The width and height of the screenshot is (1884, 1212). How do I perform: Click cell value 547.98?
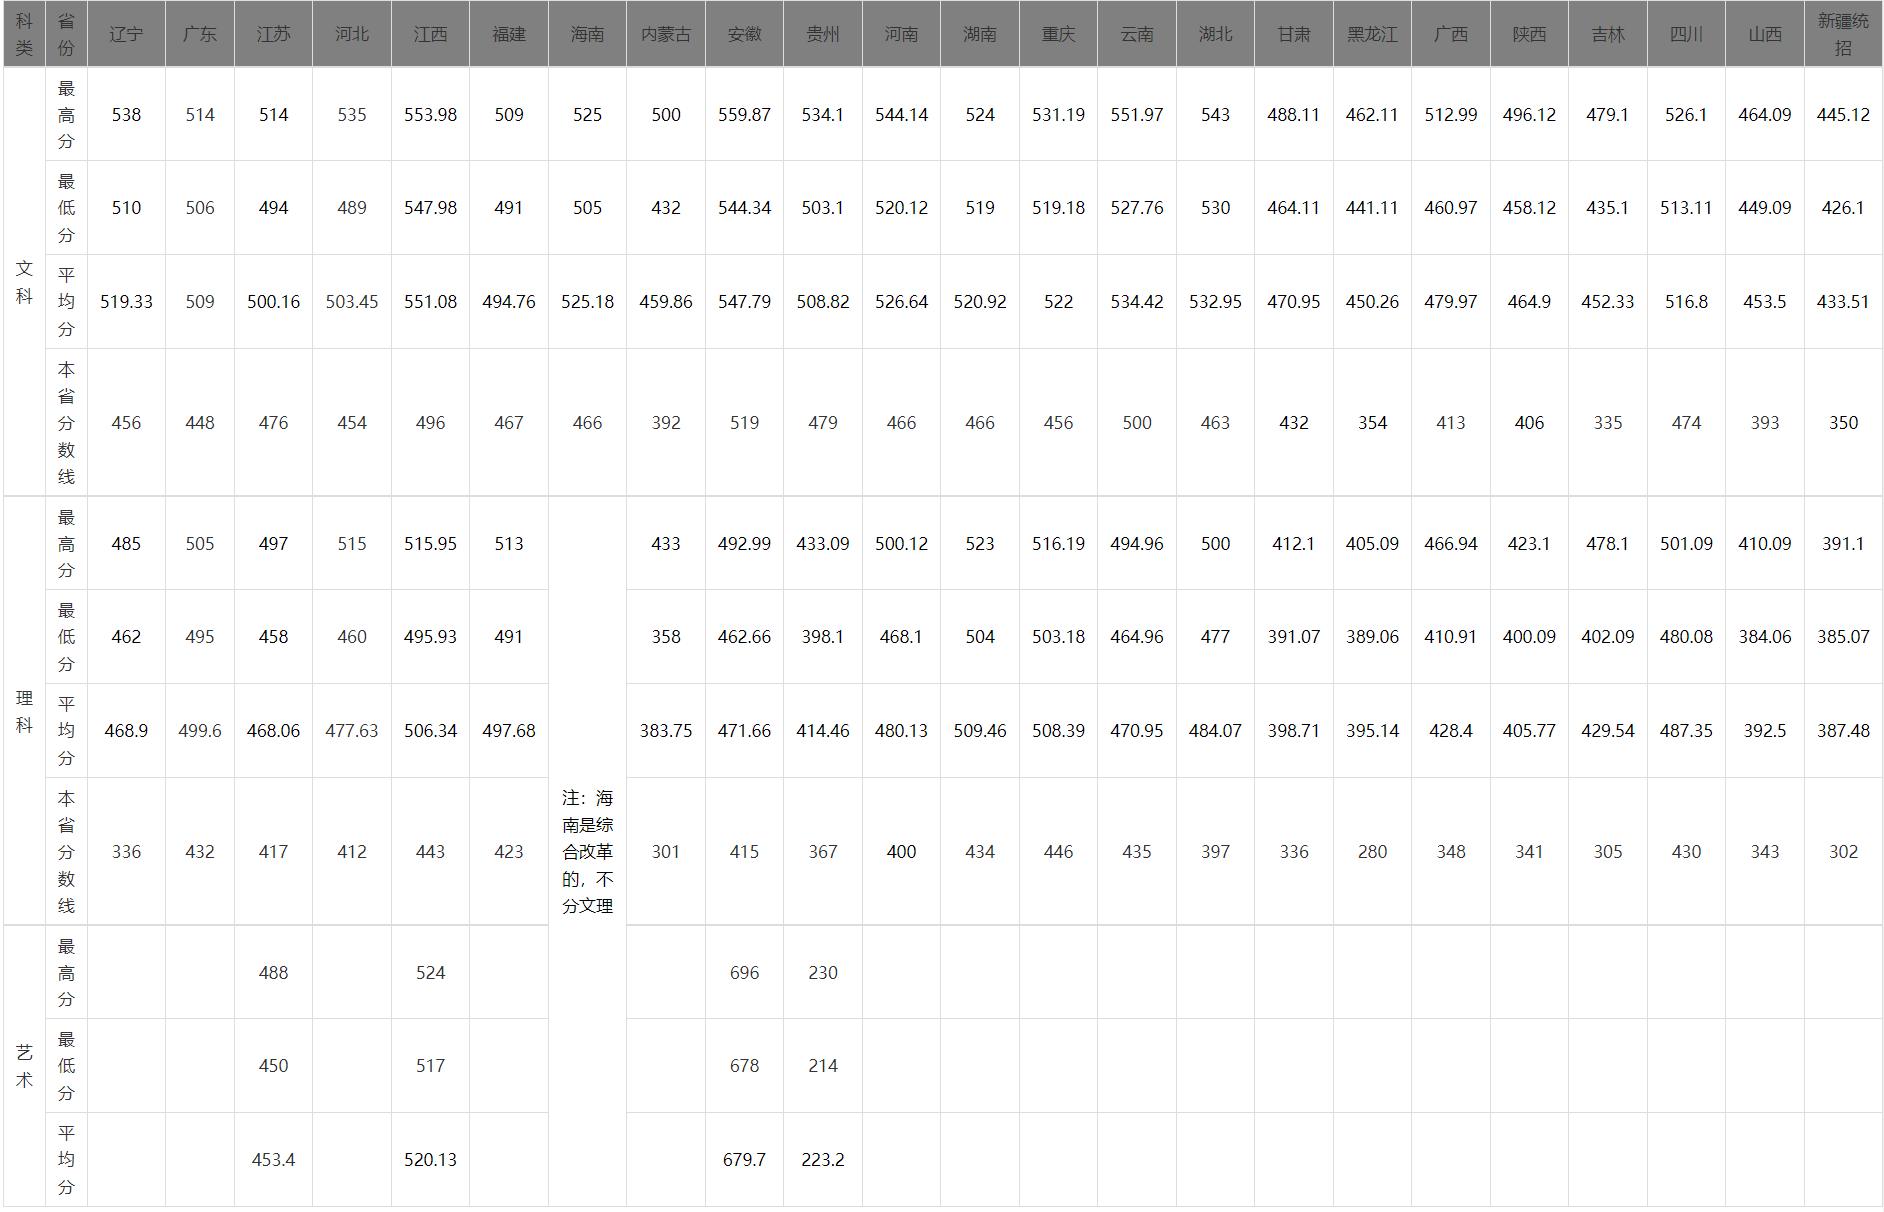click(x=430, y=208)
